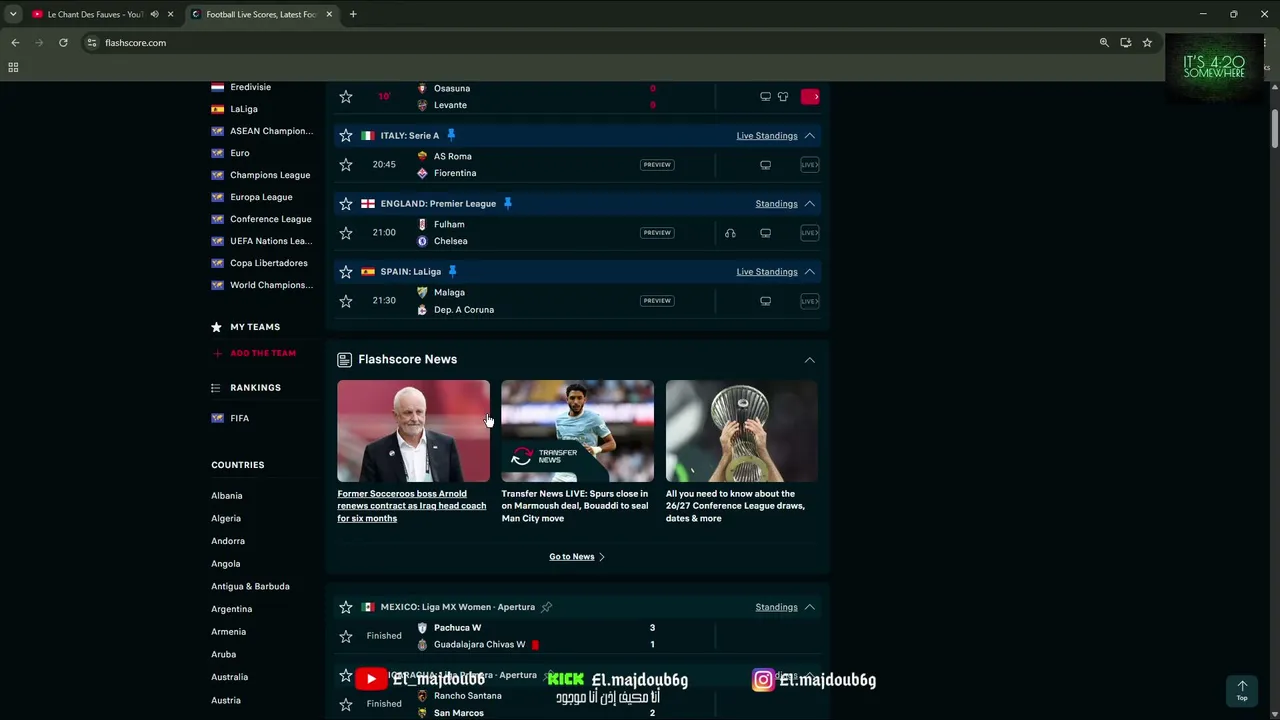Click the Add The Team link

[263, 353]
